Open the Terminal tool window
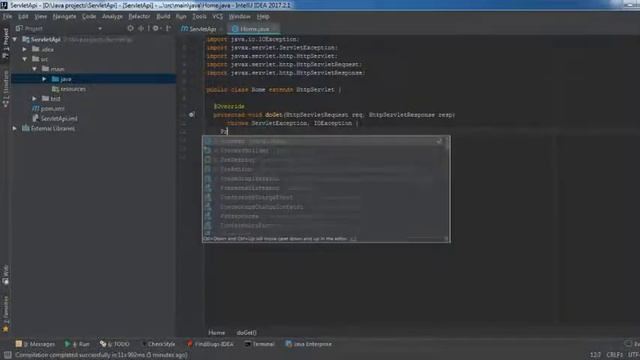 pos(260,344)
